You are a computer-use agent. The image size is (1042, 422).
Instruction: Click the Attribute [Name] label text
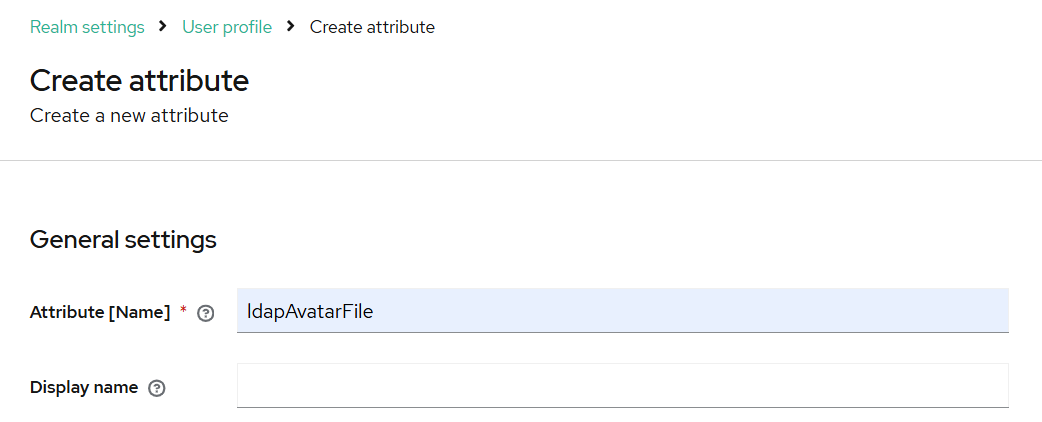100,312
